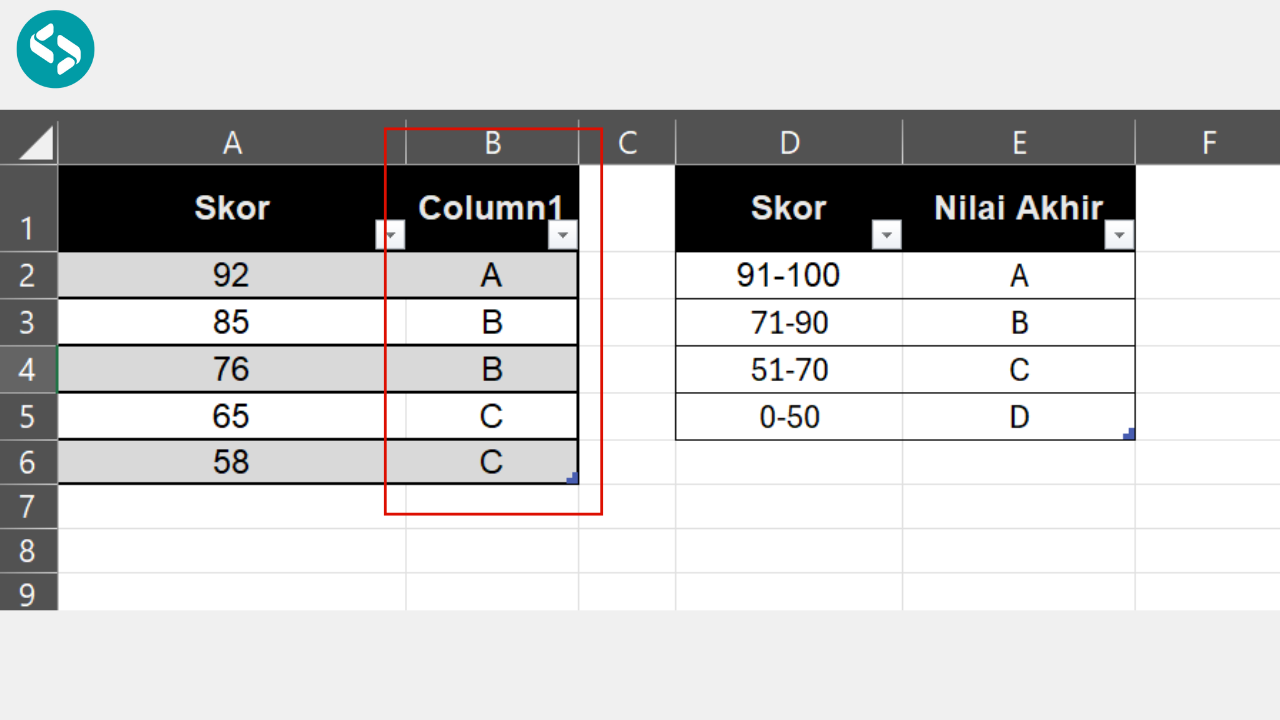Click the Select All corner triangle

tap(37, 144)
